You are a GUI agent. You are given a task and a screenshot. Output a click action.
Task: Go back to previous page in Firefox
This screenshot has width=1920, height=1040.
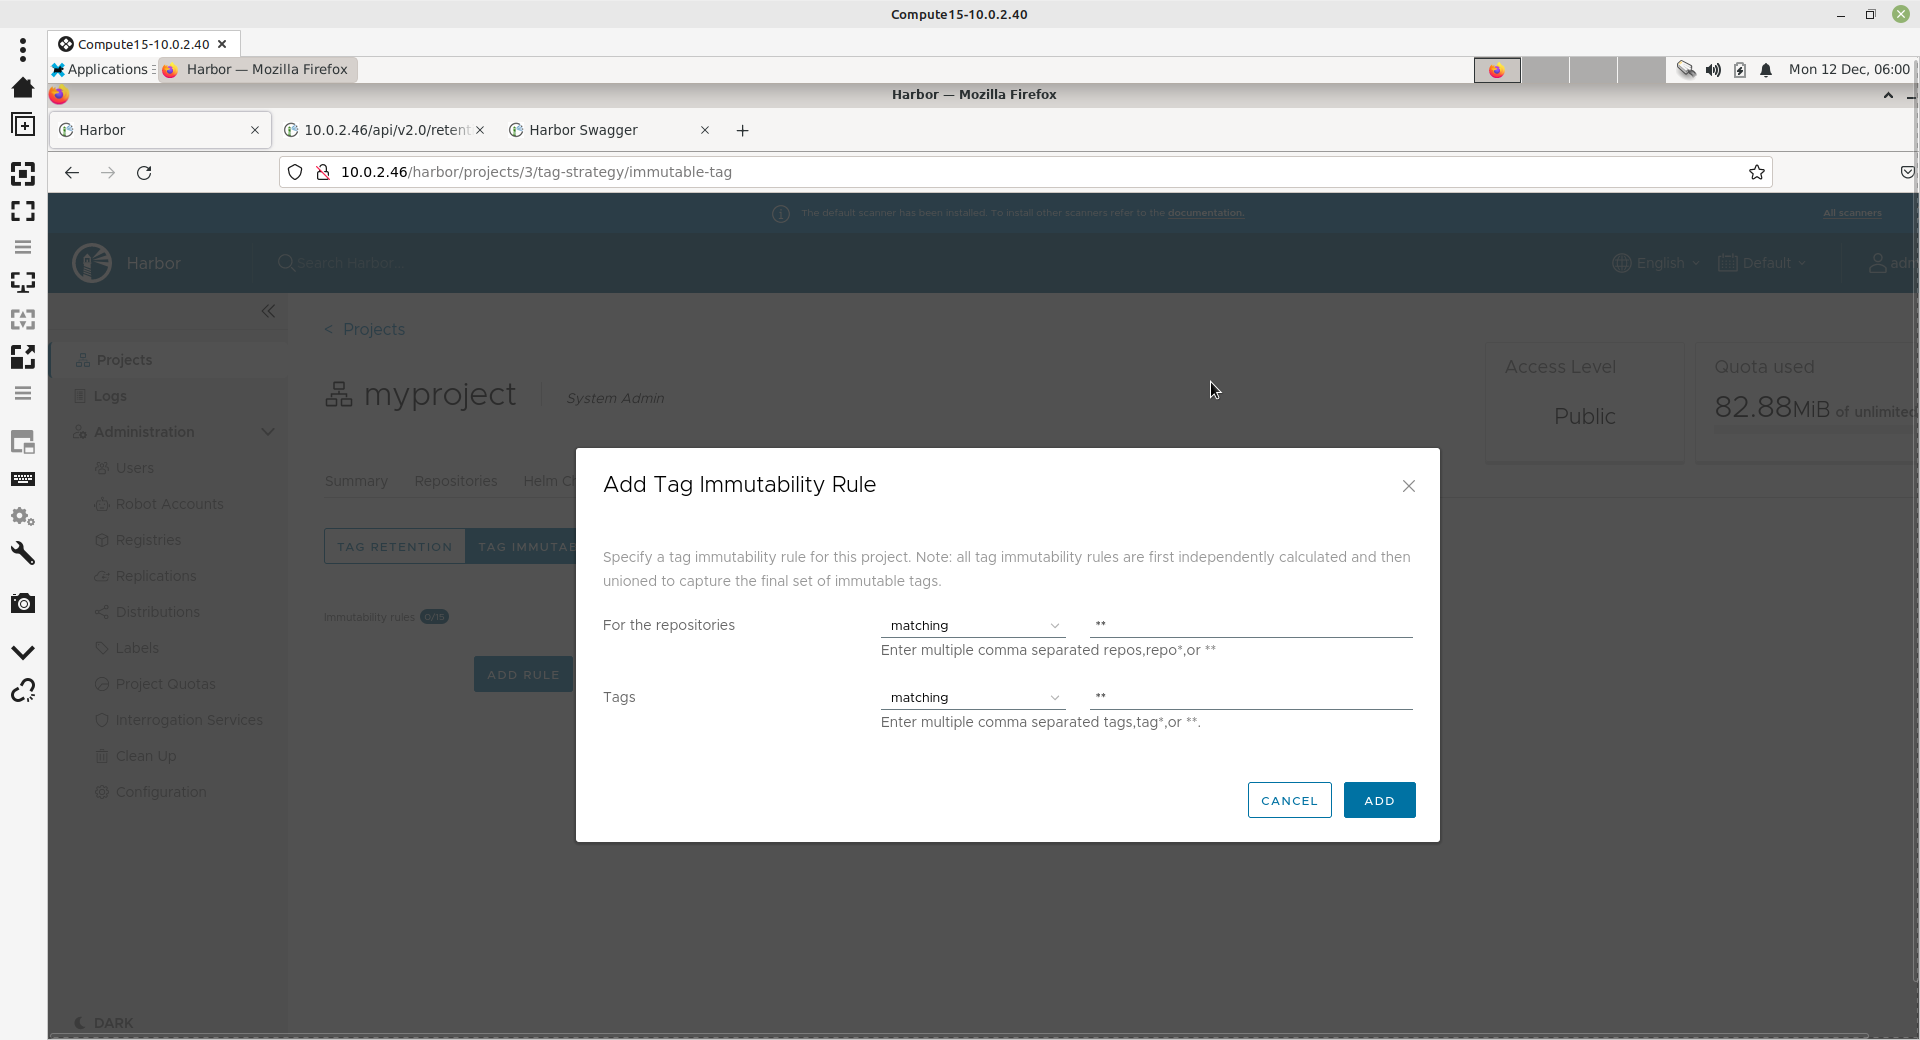pyautogui.click(x=72, y=173)
